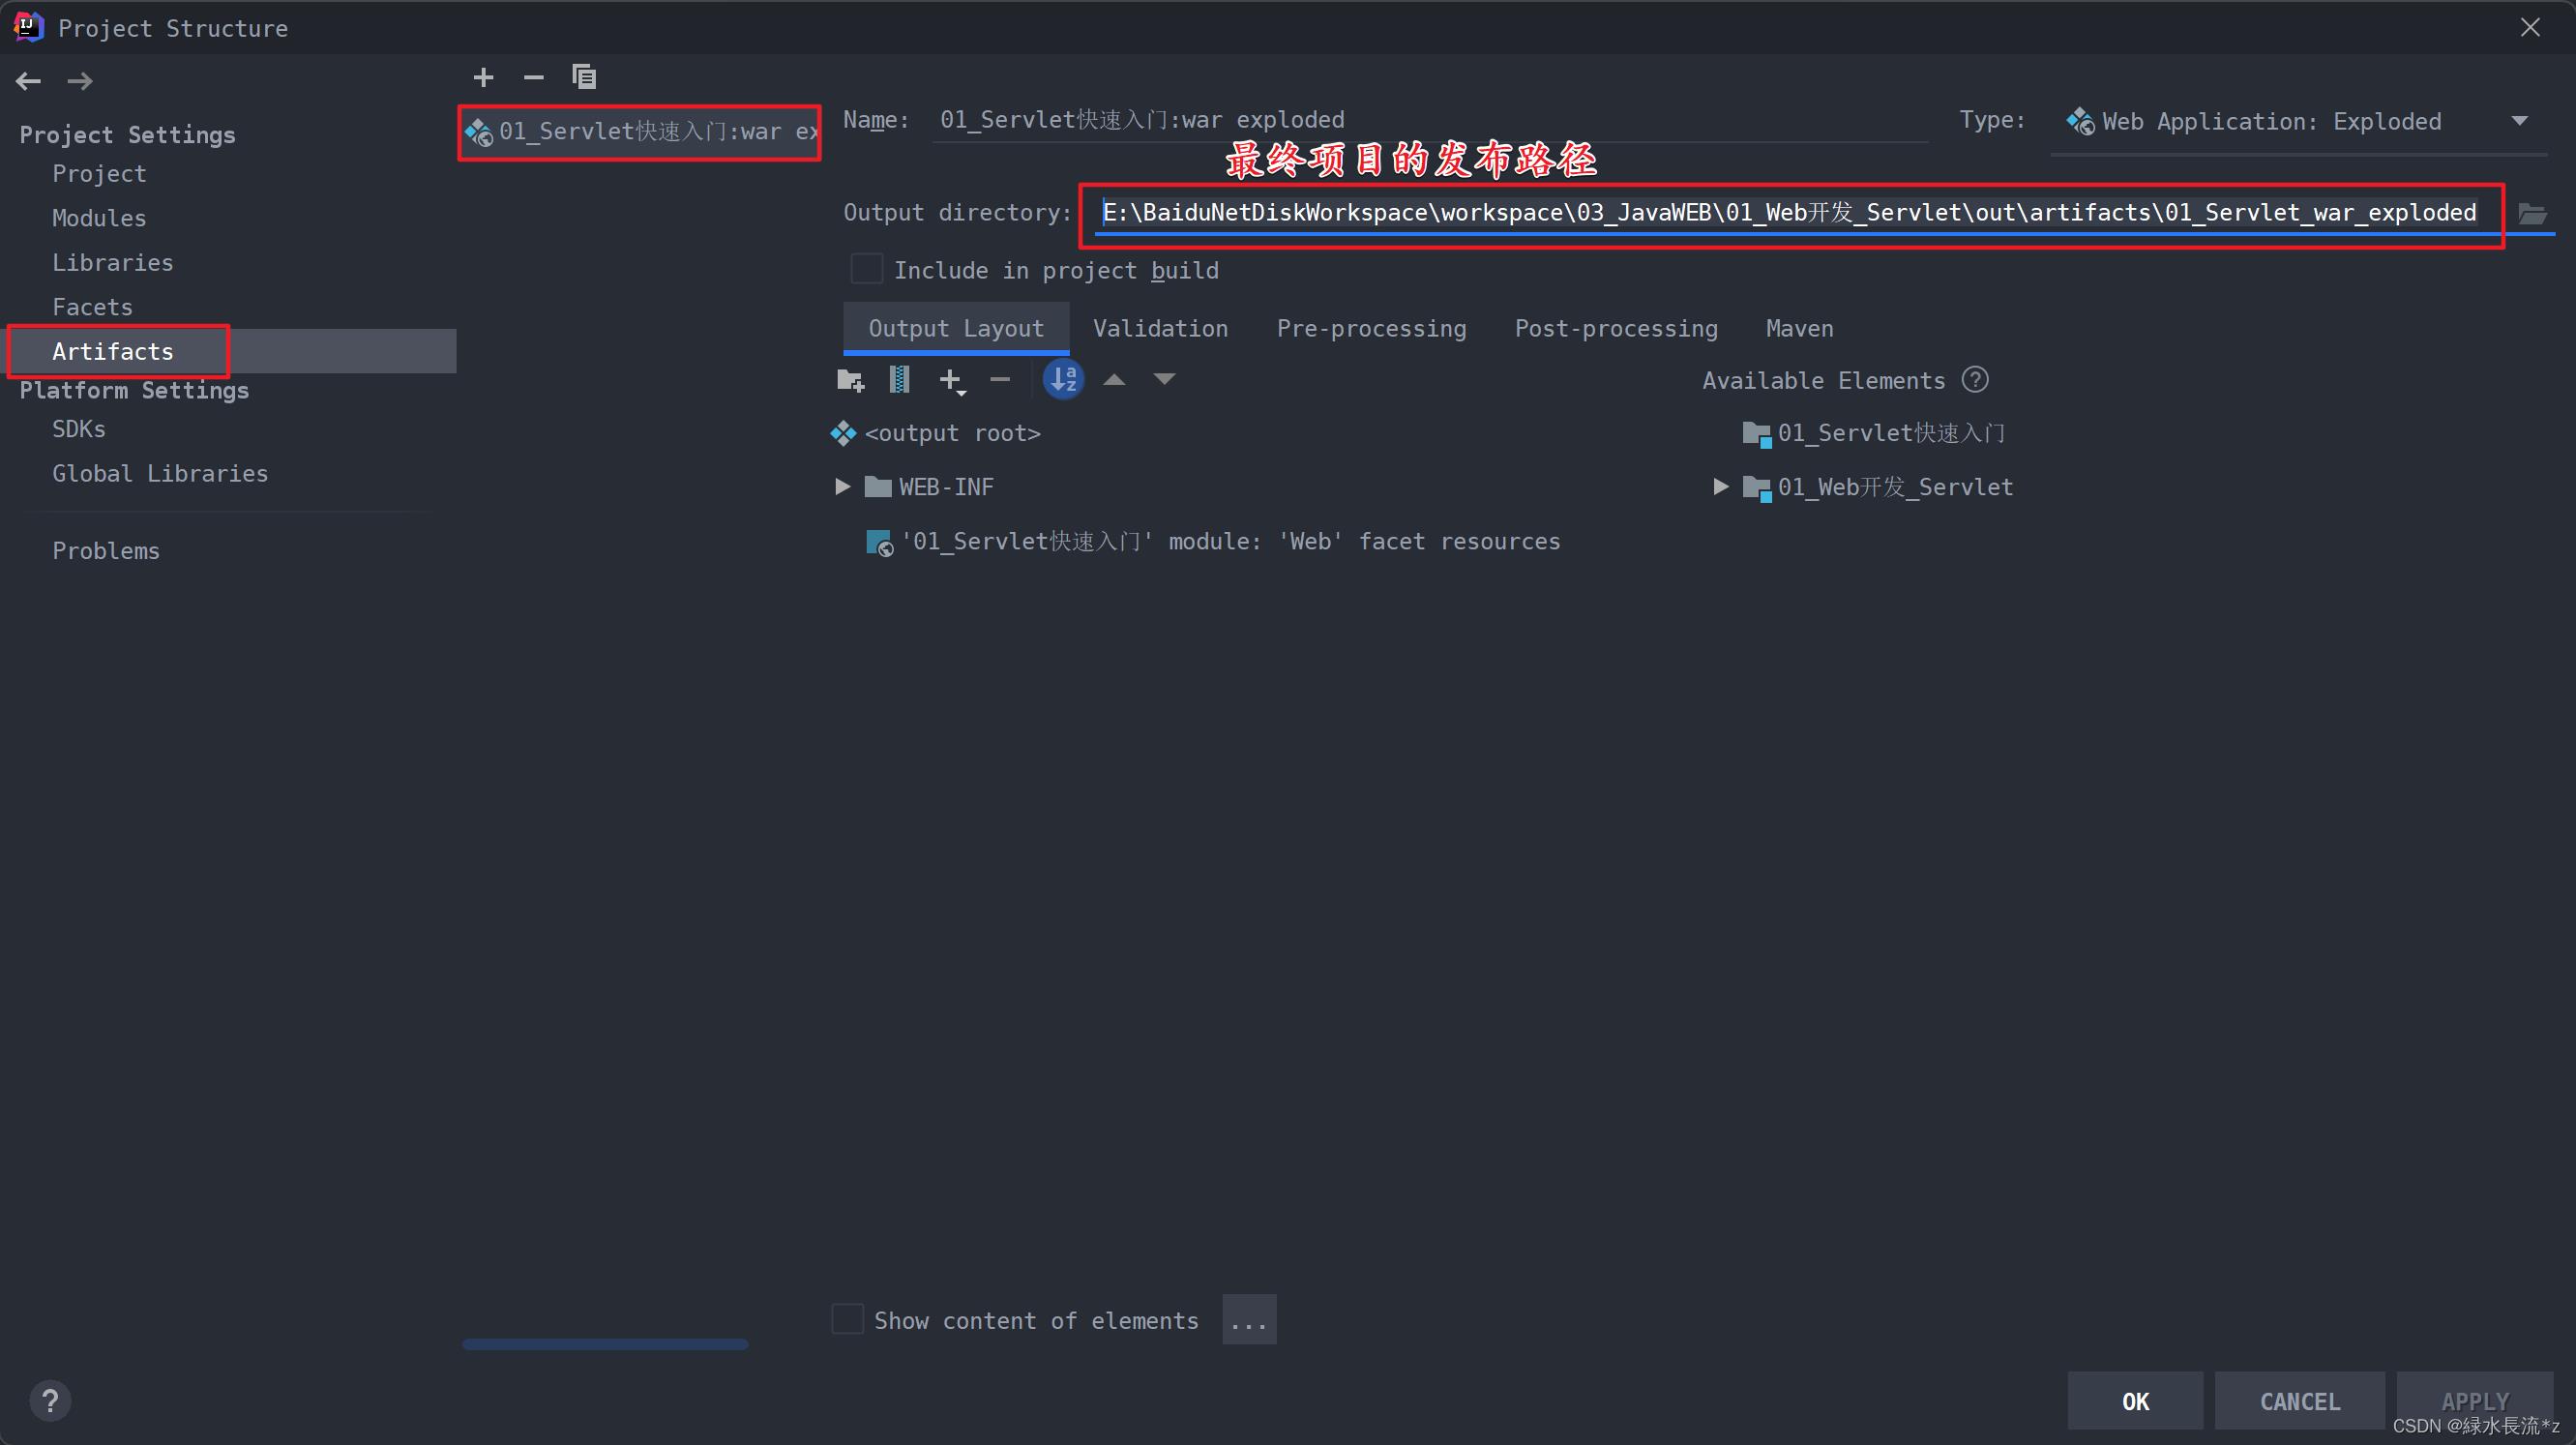Open Available Elements help icon

point(1975,380)
